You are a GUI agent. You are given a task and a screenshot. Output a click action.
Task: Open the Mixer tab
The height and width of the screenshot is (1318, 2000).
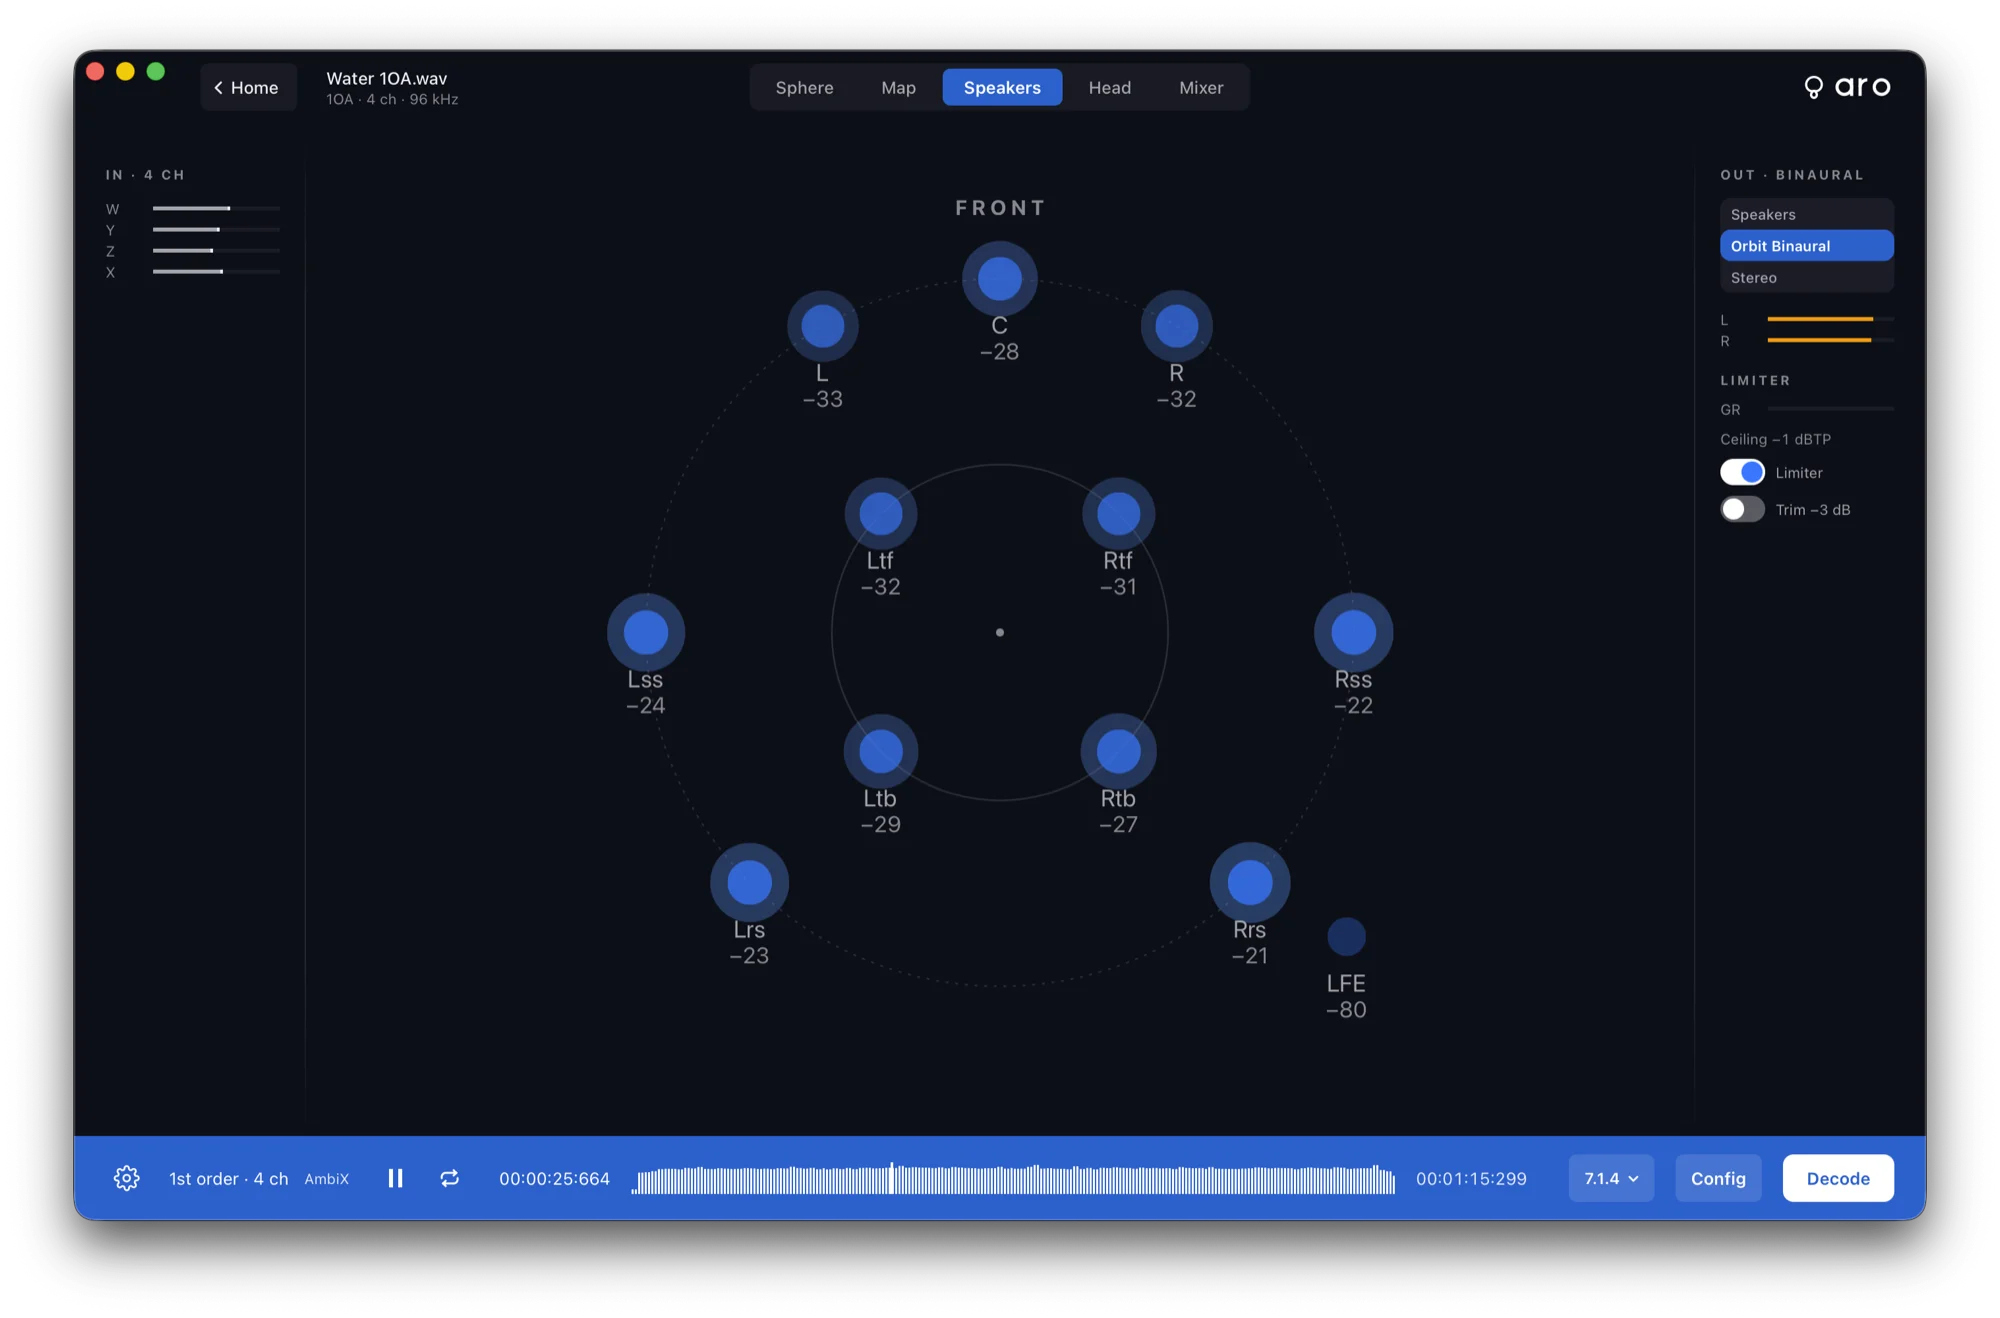(x=1201, y=87)
